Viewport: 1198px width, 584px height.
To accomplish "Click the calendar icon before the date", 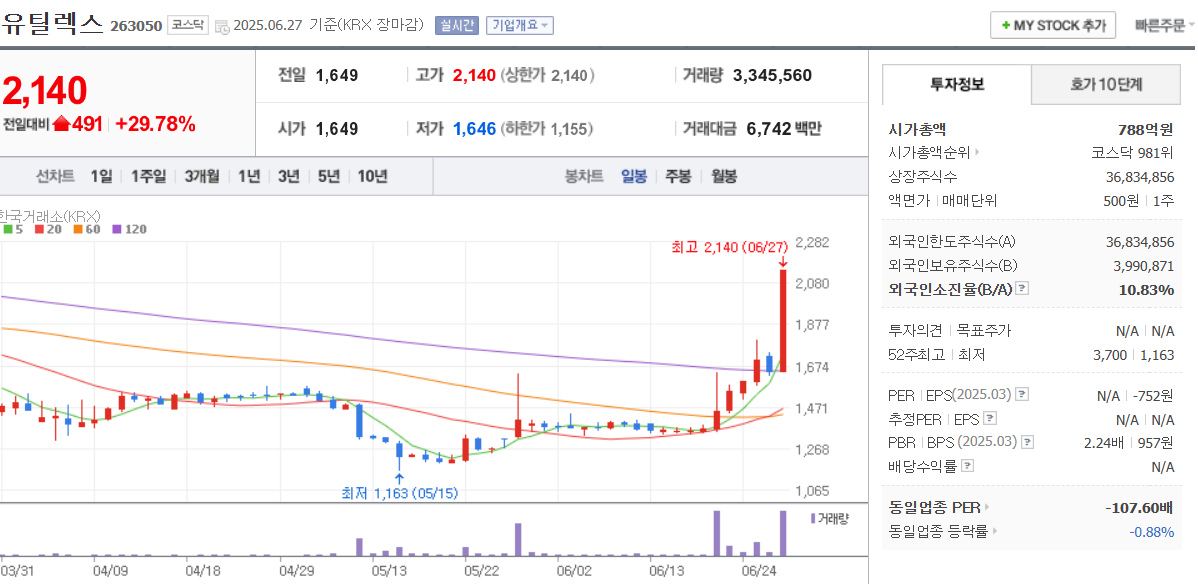I will (x=222, y=26).
